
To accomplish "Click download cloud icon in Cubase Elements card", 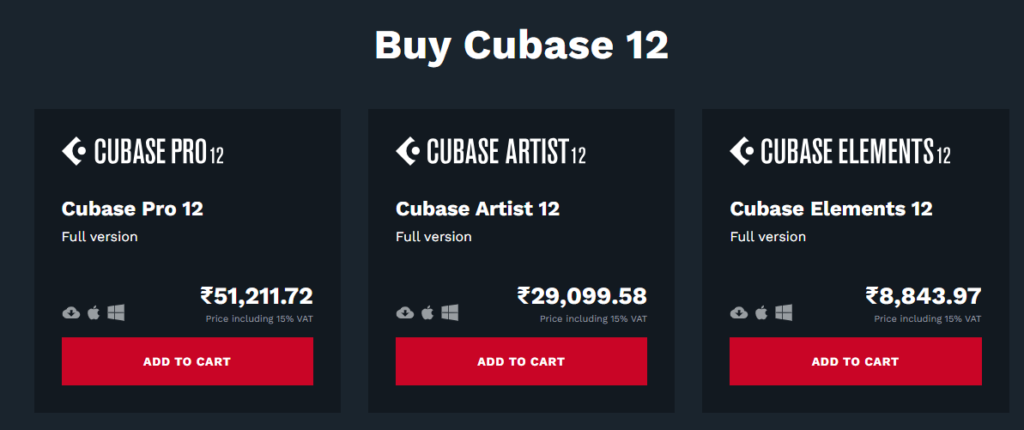I will coord(739,313).
